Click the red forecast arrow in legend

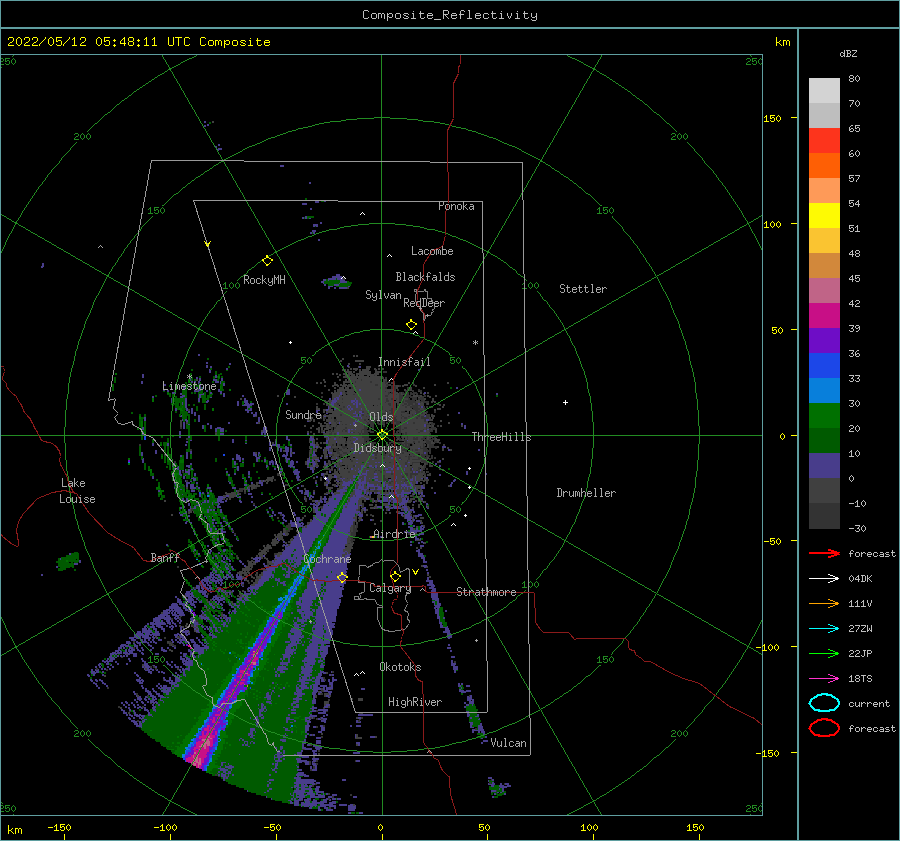[x=824, y=553]
